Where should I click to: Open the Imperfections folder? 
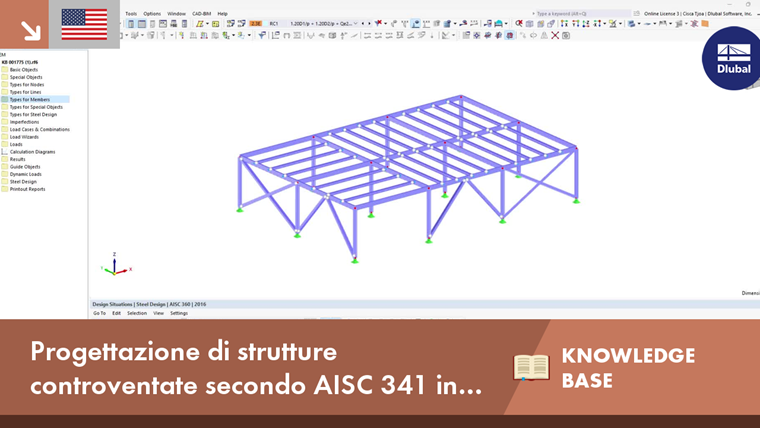click(x=24, y=122)
